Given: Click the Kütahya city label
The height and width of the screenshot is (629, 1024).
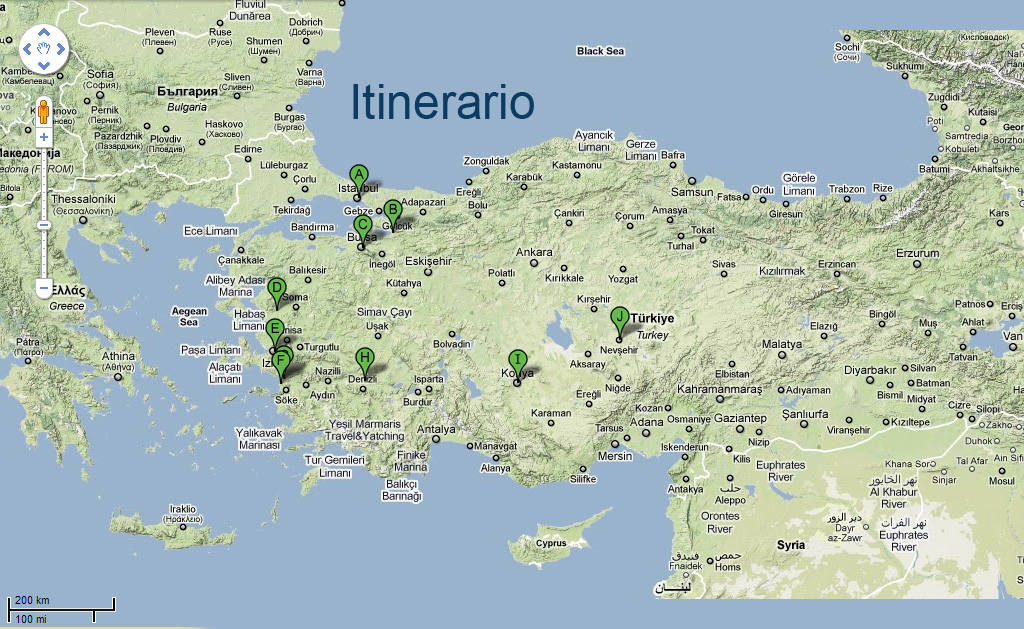Looking at the screenshot, I should click(404, 283).
